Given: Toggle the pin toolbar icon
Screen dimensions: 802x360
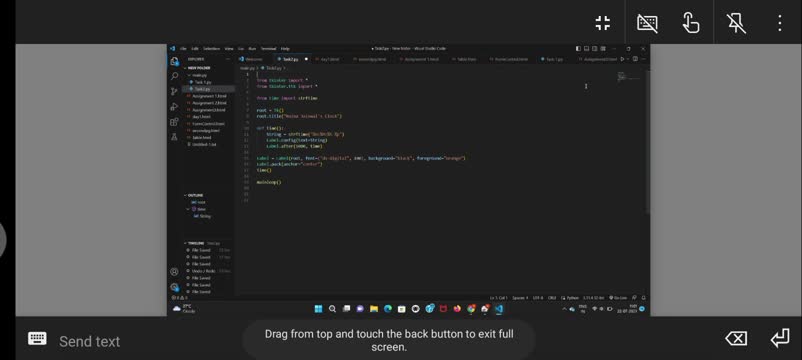Looking at the screenshot, I should (736, 23).
